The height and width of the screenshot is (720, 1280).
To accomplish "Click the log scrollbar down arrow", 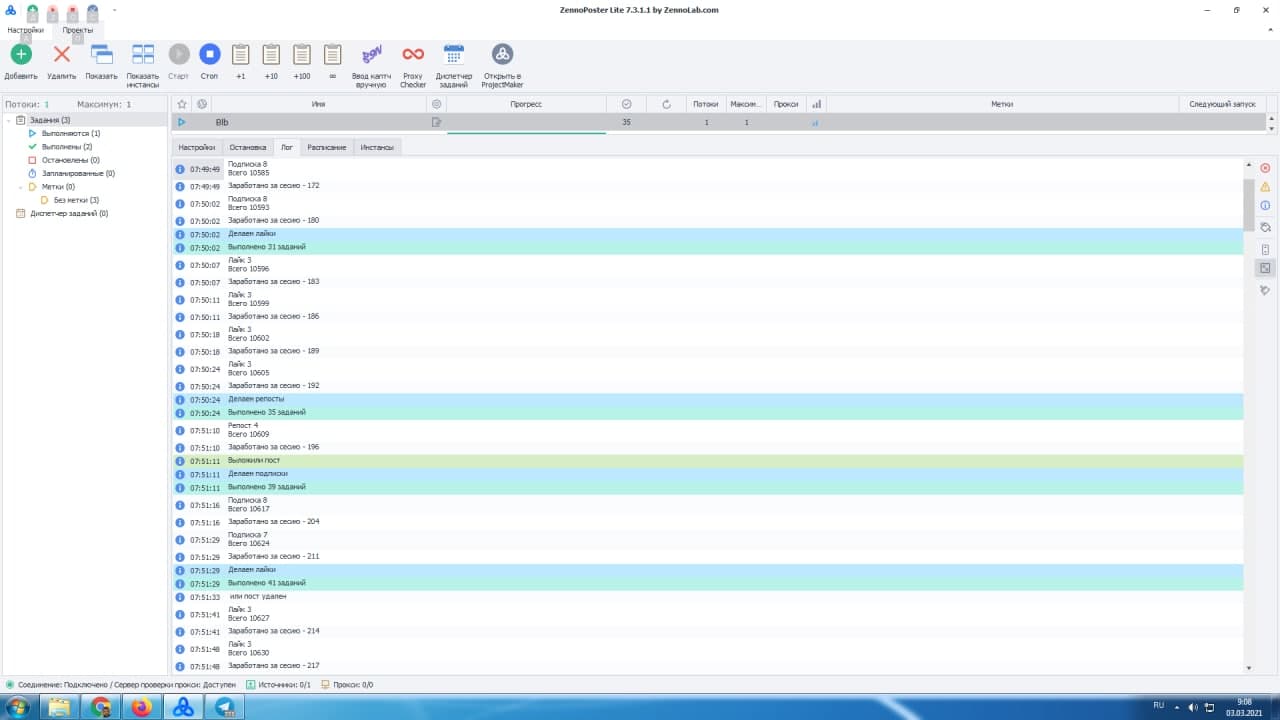I will click(1248, 668).
